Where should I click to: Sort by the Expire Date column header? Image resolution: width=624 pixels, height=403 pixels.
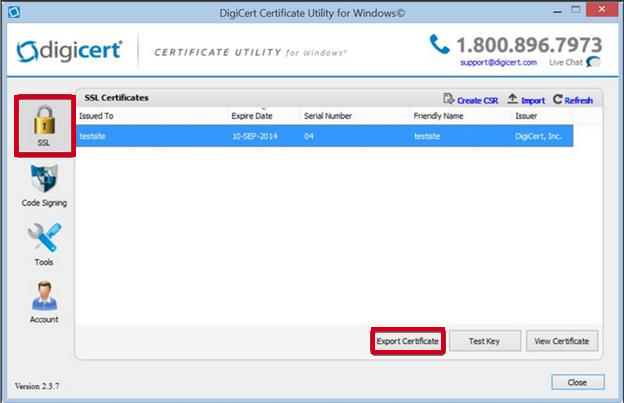263,116
